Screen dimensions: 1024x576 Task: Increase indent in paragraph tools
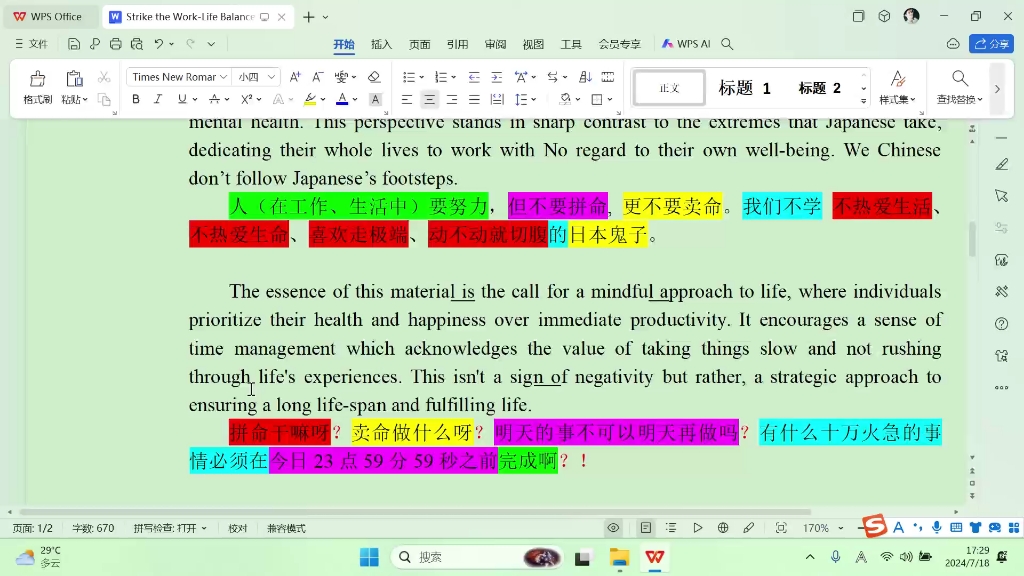coord(496,77)
